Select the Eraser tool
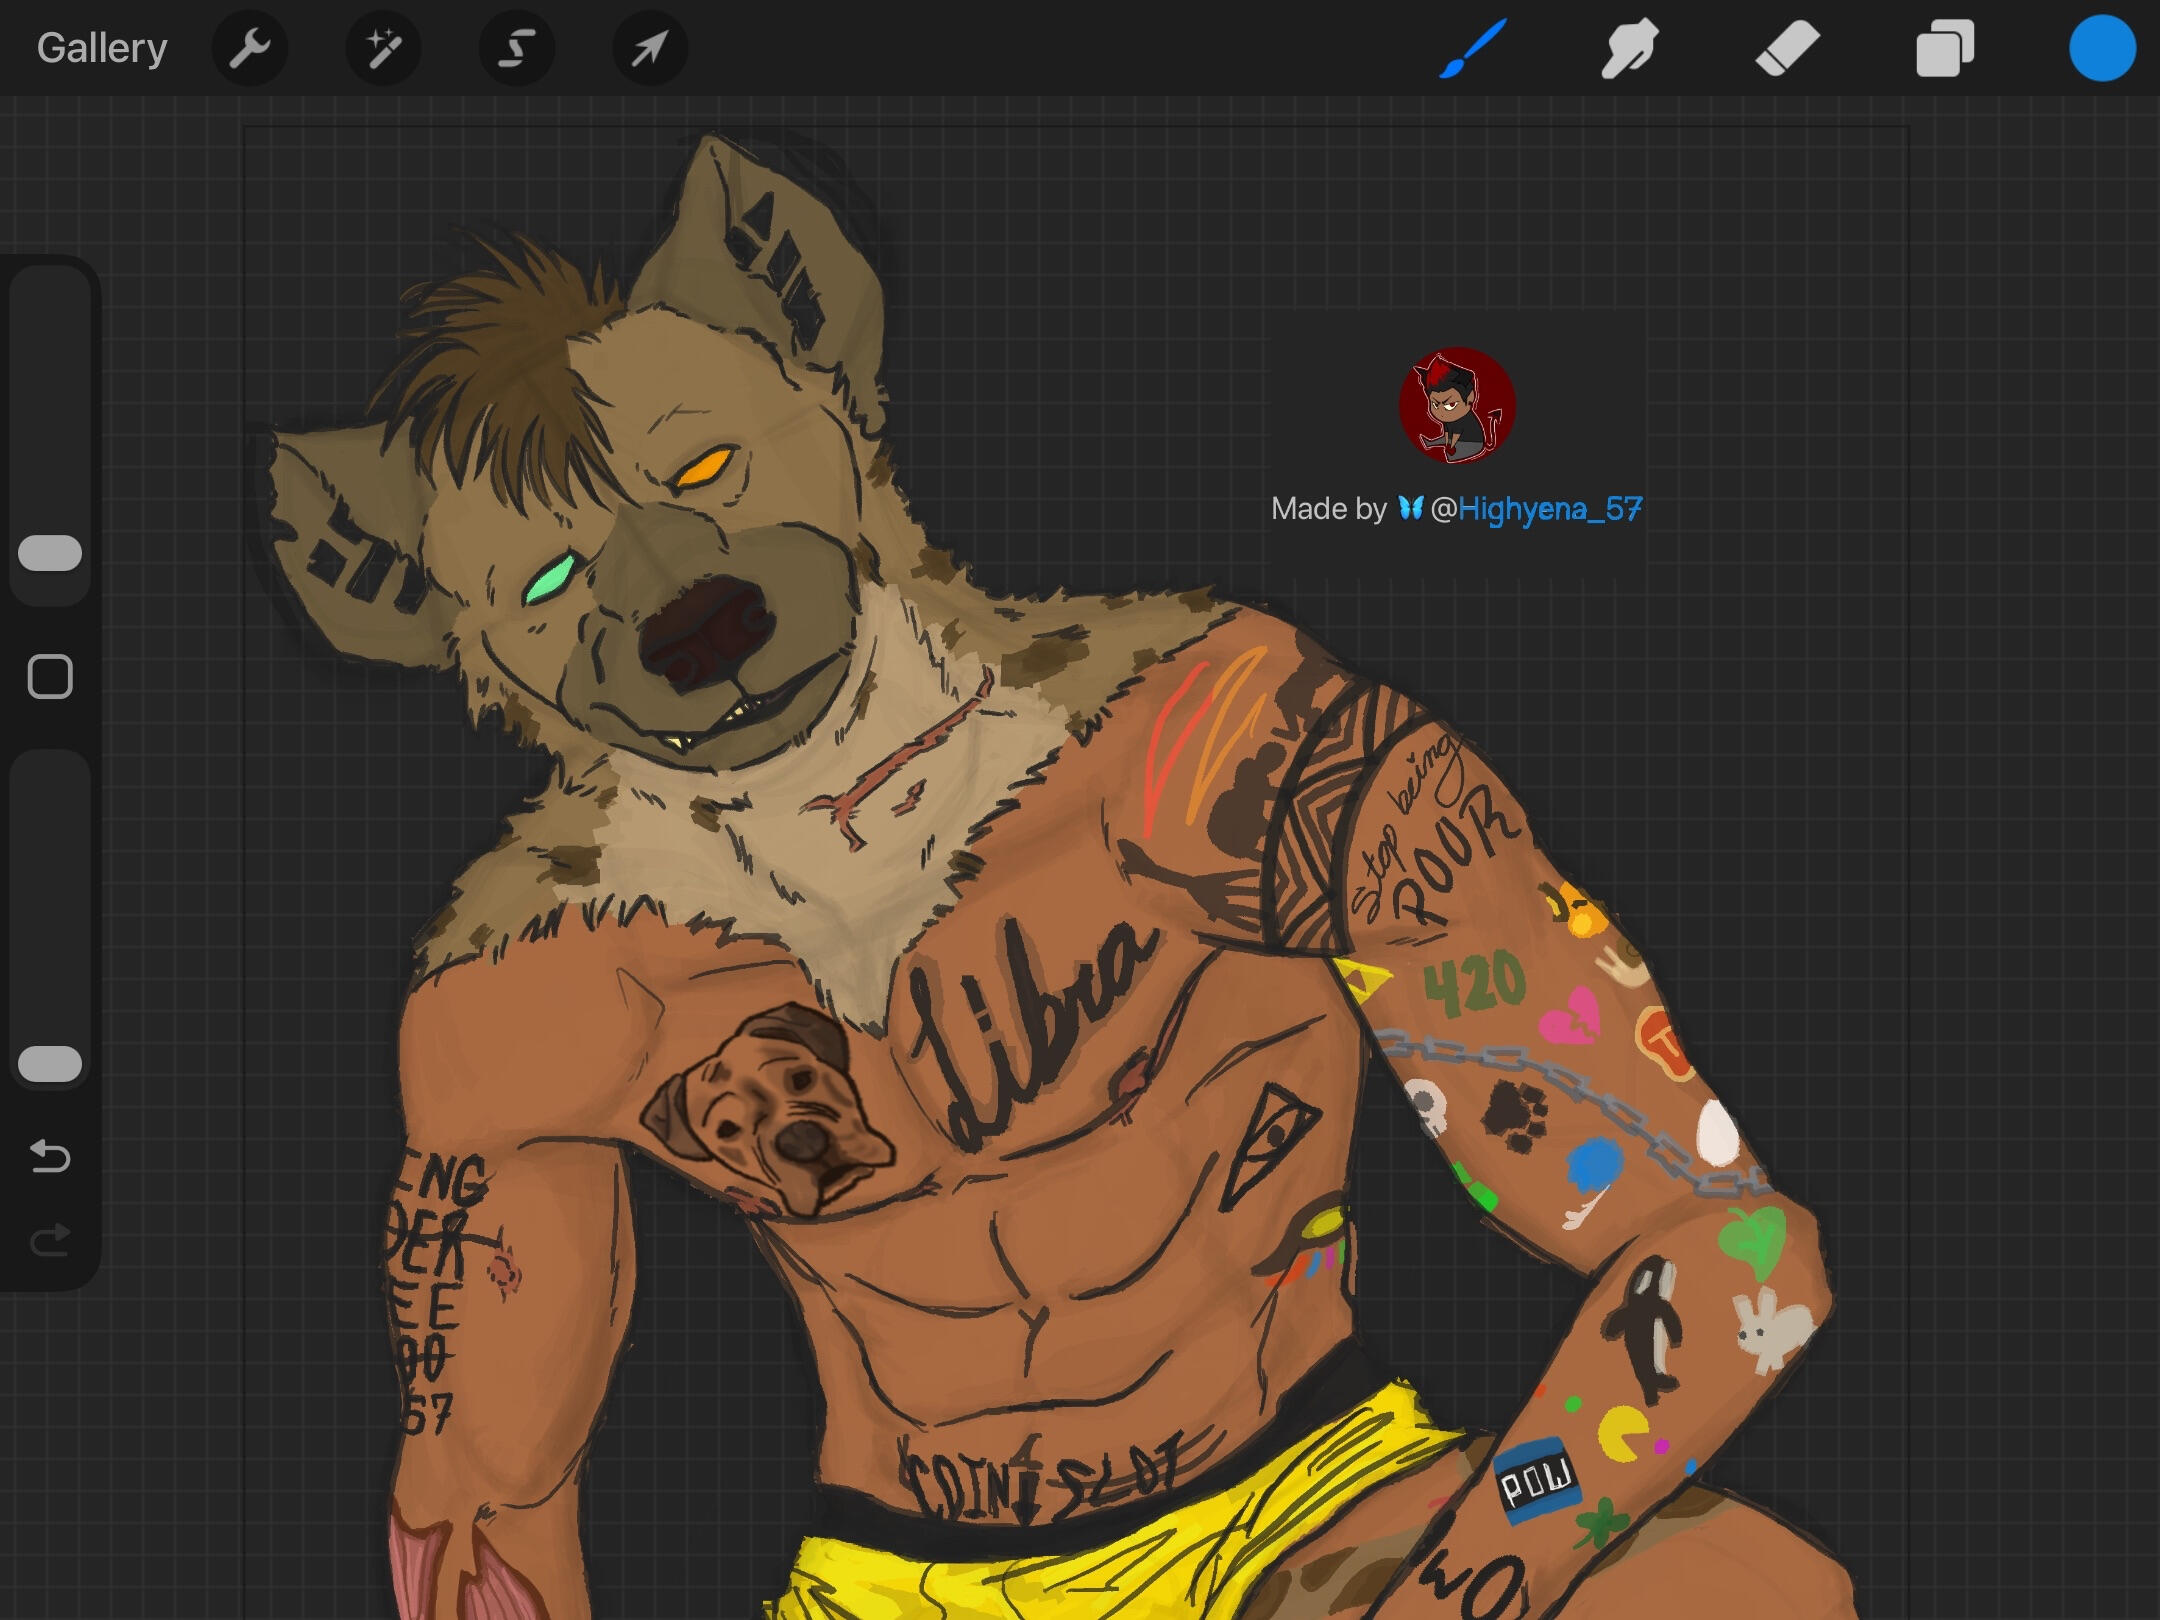Viewport: 2160px width, 1620px height. (1787, 48)
